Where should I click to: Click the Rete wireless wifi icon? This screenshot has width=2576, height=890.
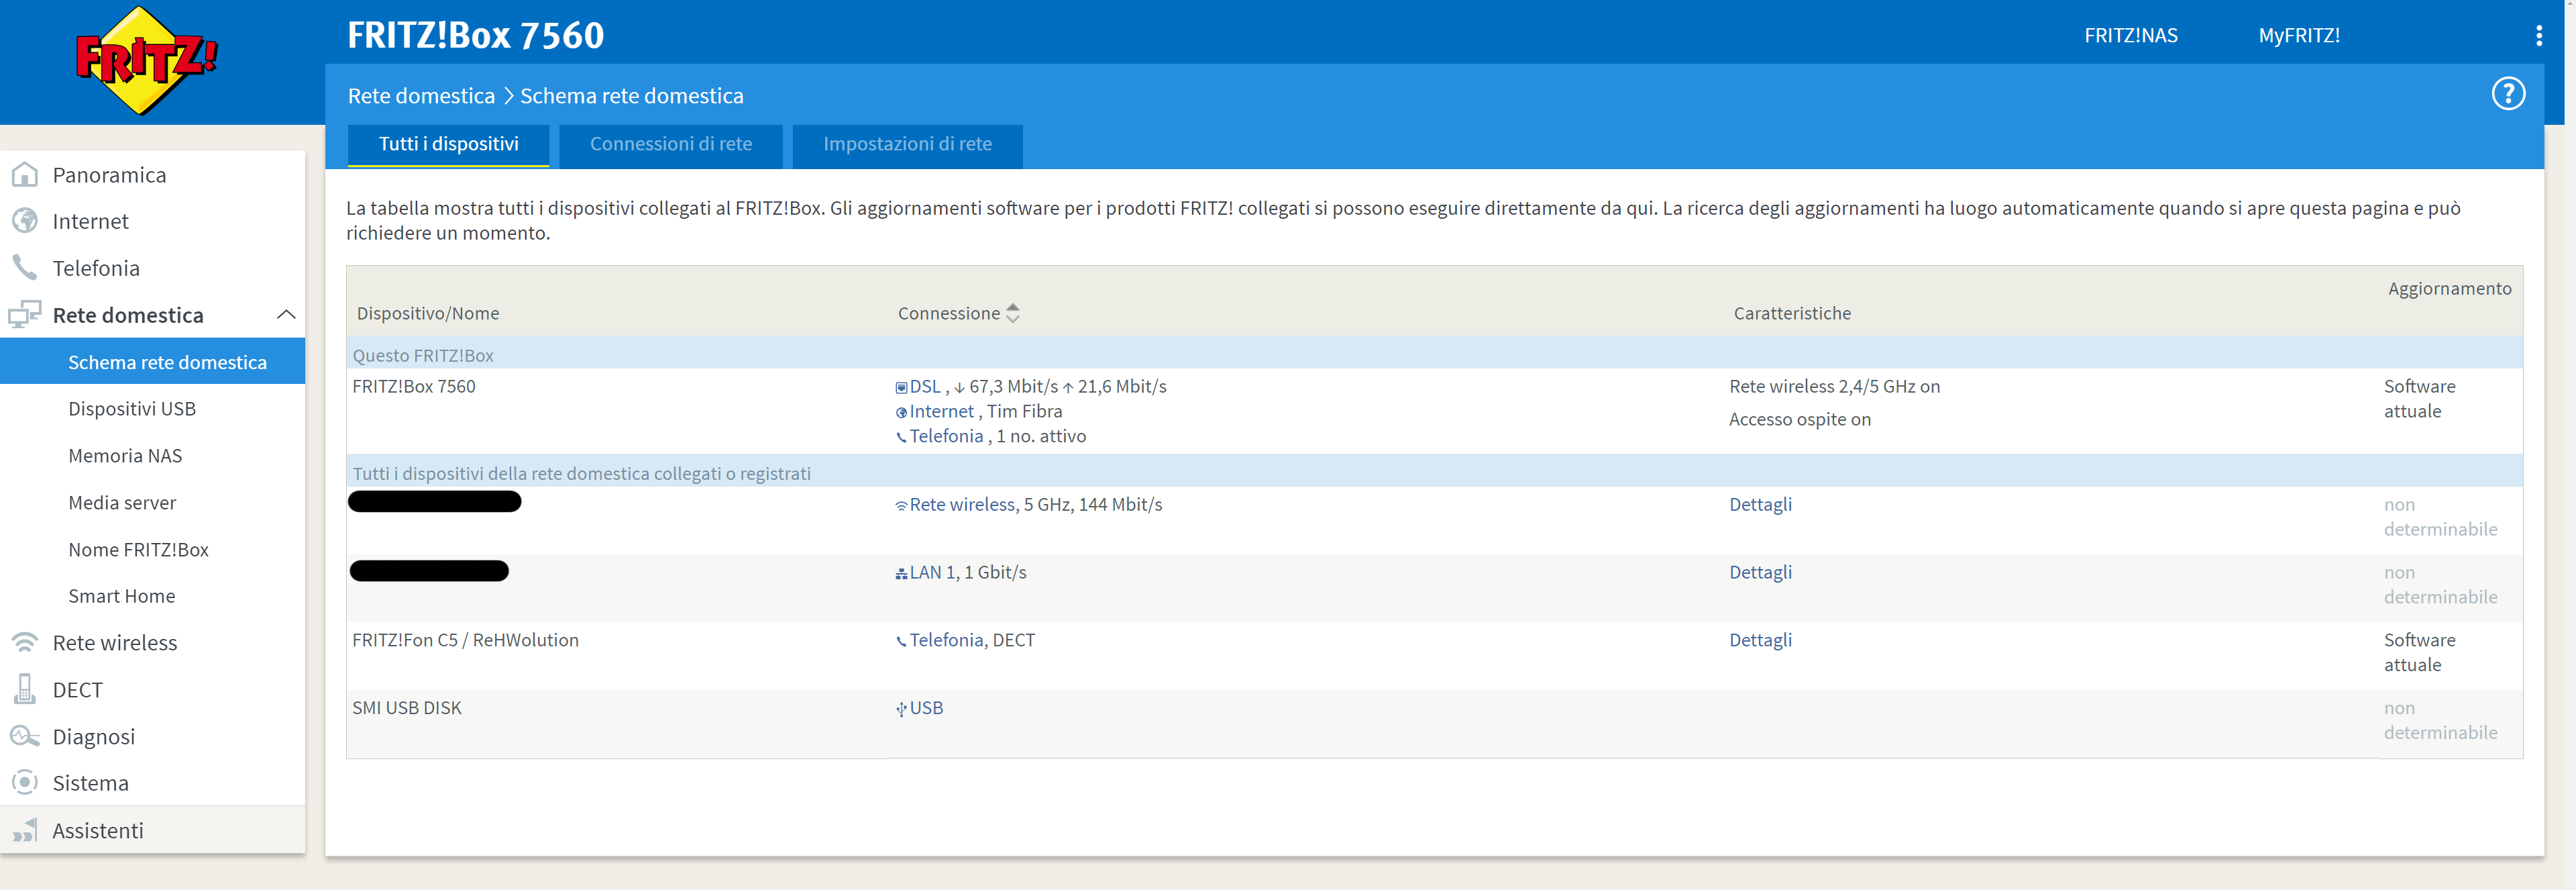click(x=25, y=642)
